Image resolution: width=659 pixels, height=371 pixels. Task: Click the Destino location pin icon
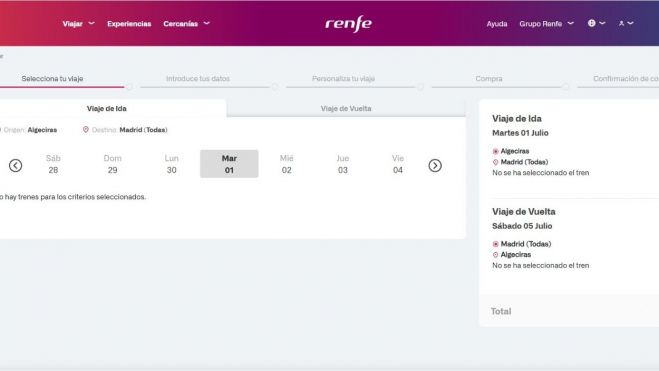(x=86, y=130)
